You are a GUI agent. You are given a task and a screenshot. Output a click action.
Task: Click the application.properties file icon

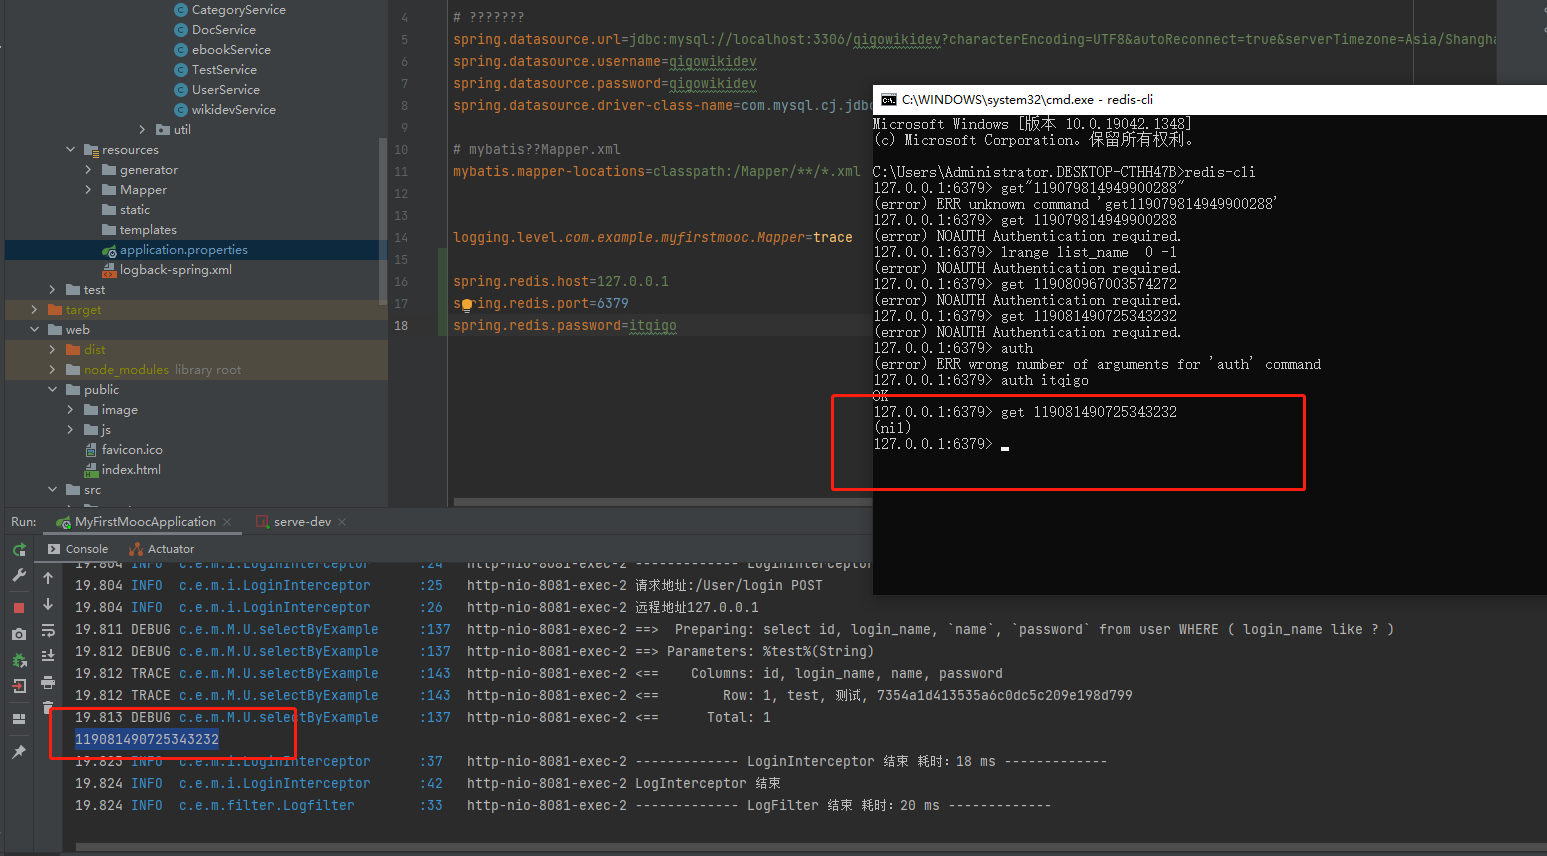110,250
